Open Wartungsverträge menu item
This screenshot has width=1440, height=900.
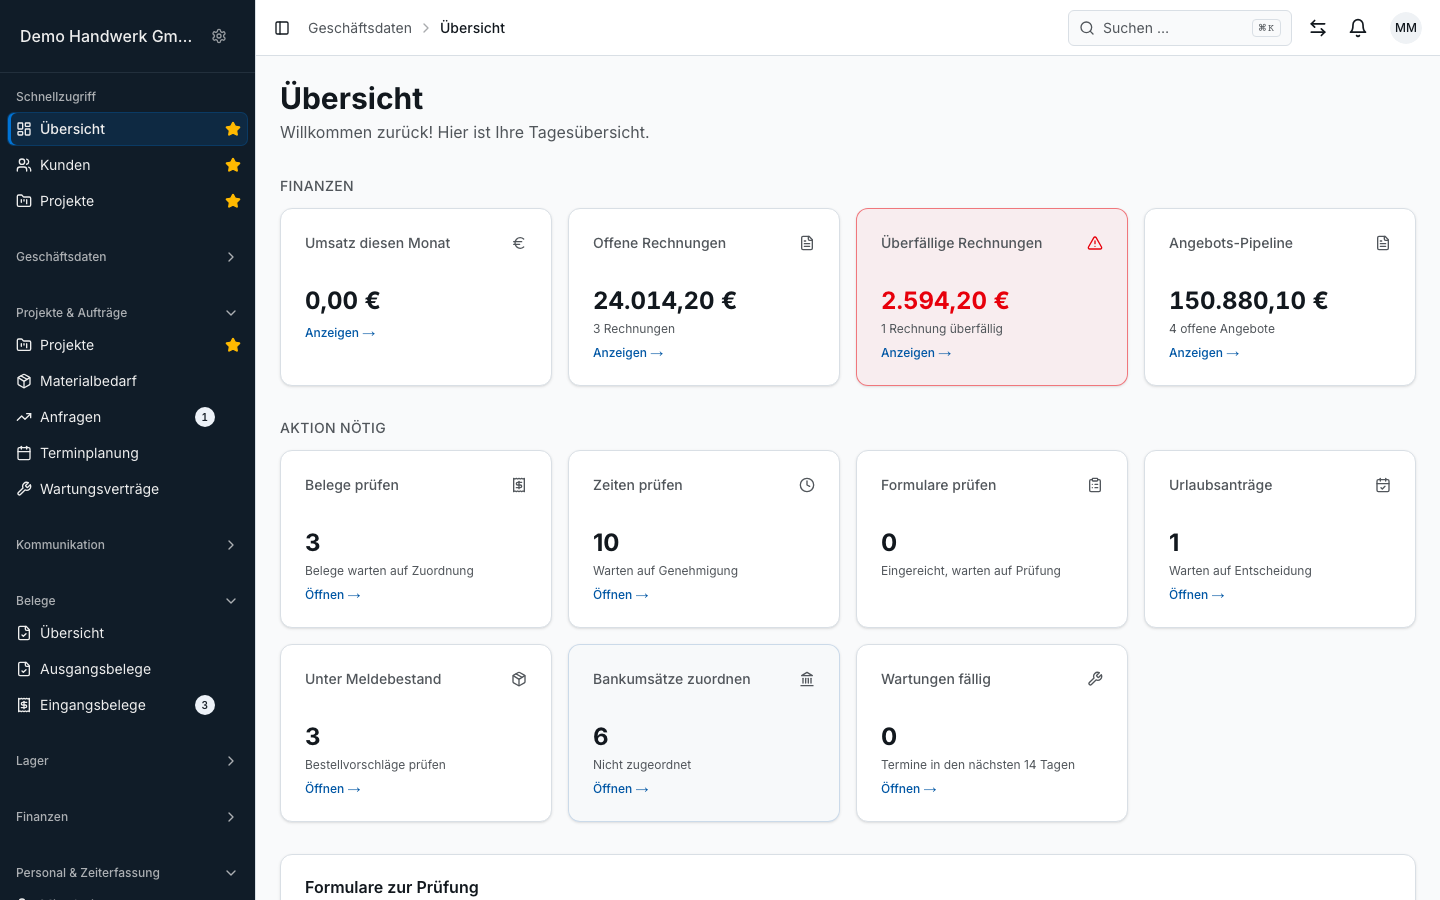[x=127, y=489]
